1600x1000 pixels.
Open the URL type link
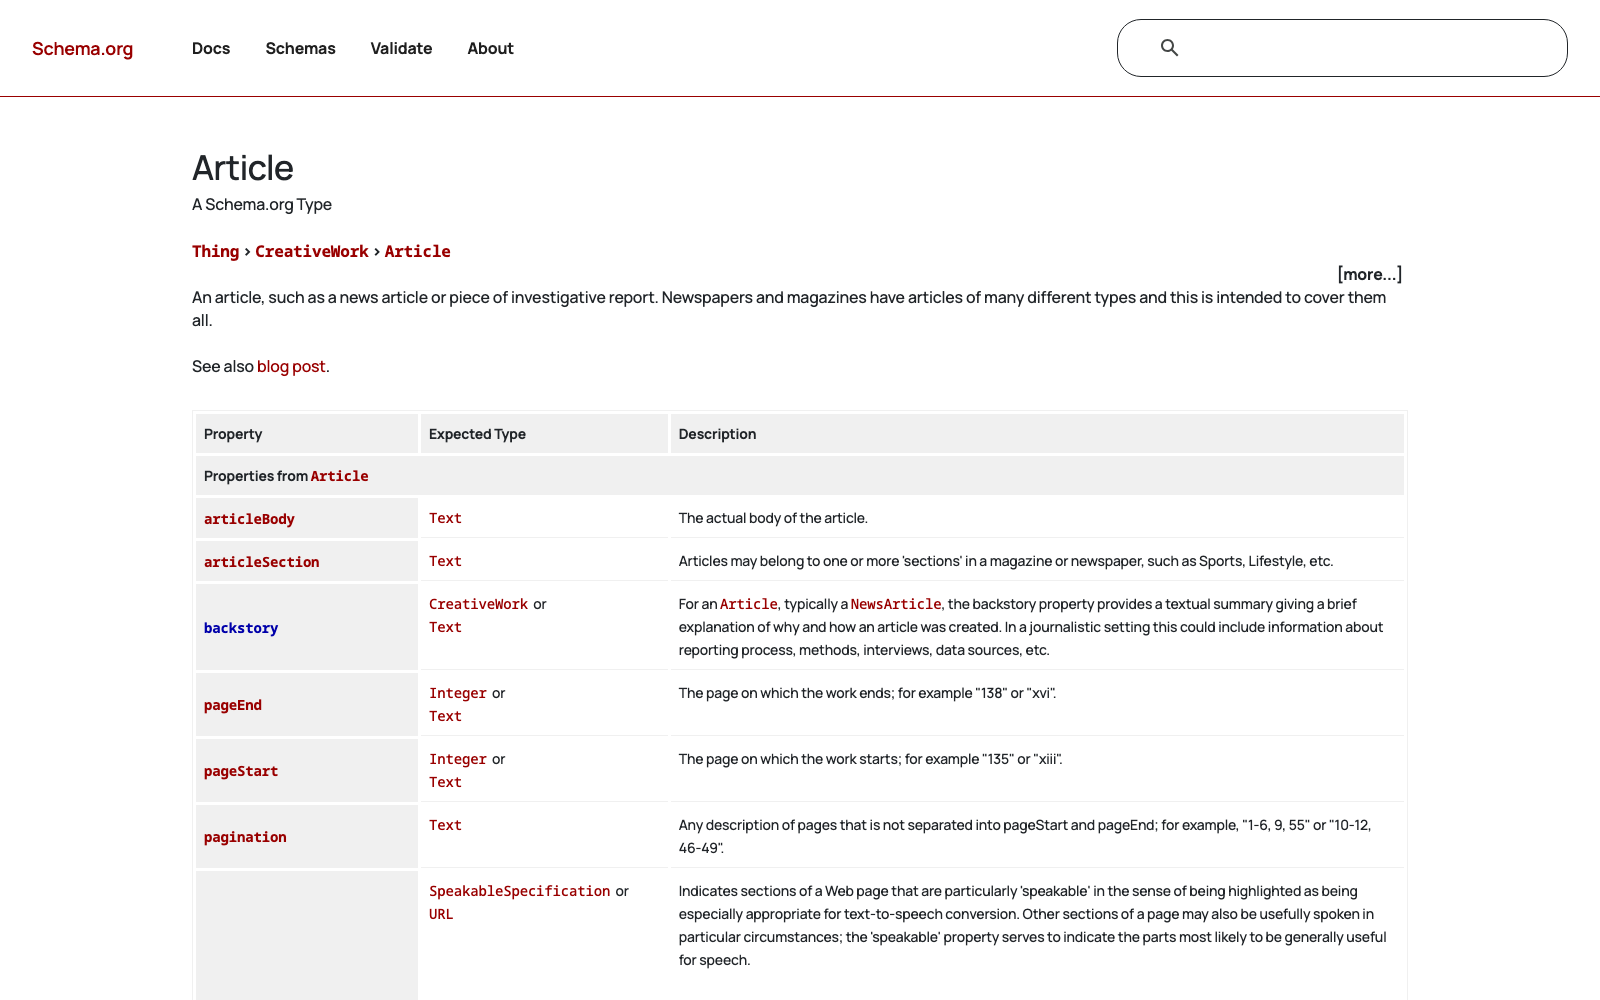tap(441, 914)
